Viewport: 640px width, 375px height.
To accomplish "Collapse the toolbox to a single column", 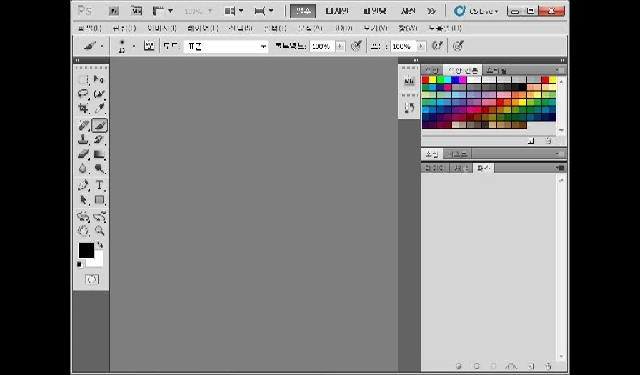I will 78,60.
